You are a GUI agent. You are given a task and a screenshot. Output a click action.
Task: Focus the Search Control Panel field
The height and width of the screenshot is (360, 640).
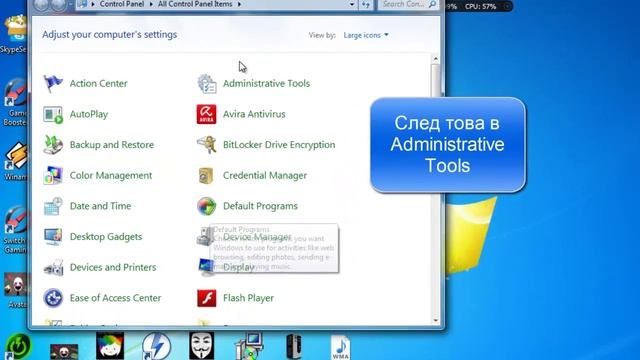(408, 4)
